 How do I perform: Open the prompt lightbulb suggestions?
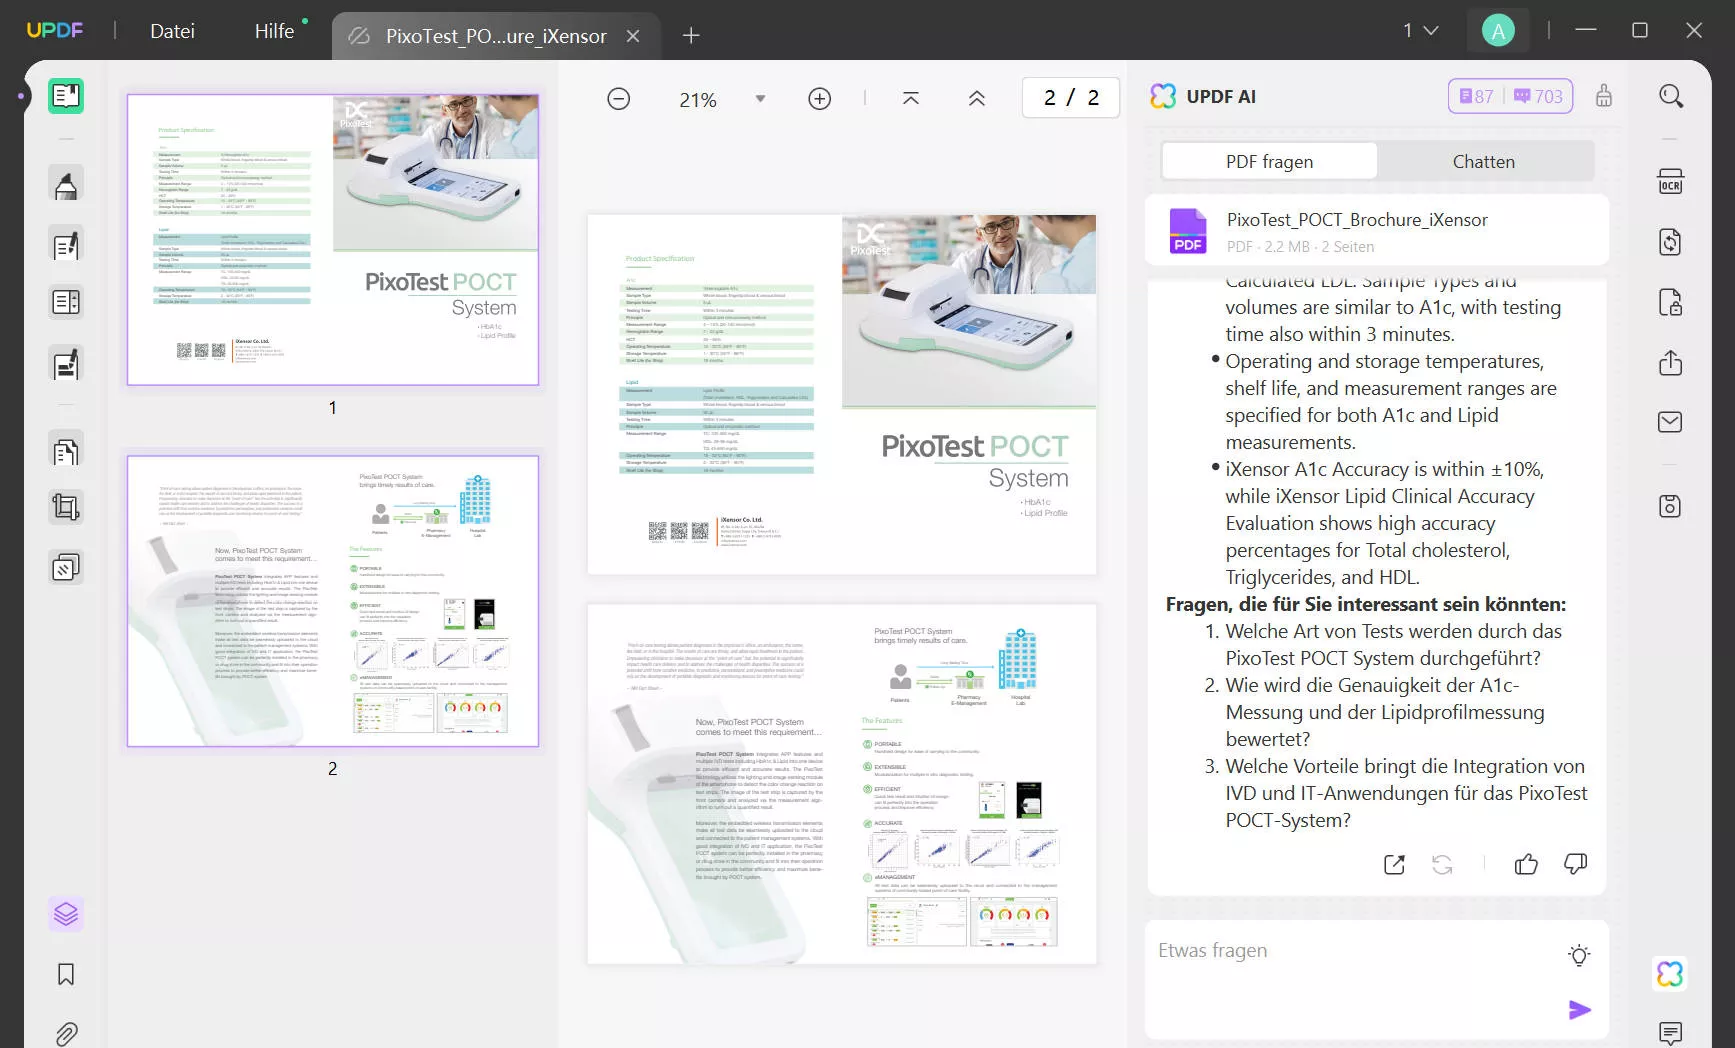1579,955
